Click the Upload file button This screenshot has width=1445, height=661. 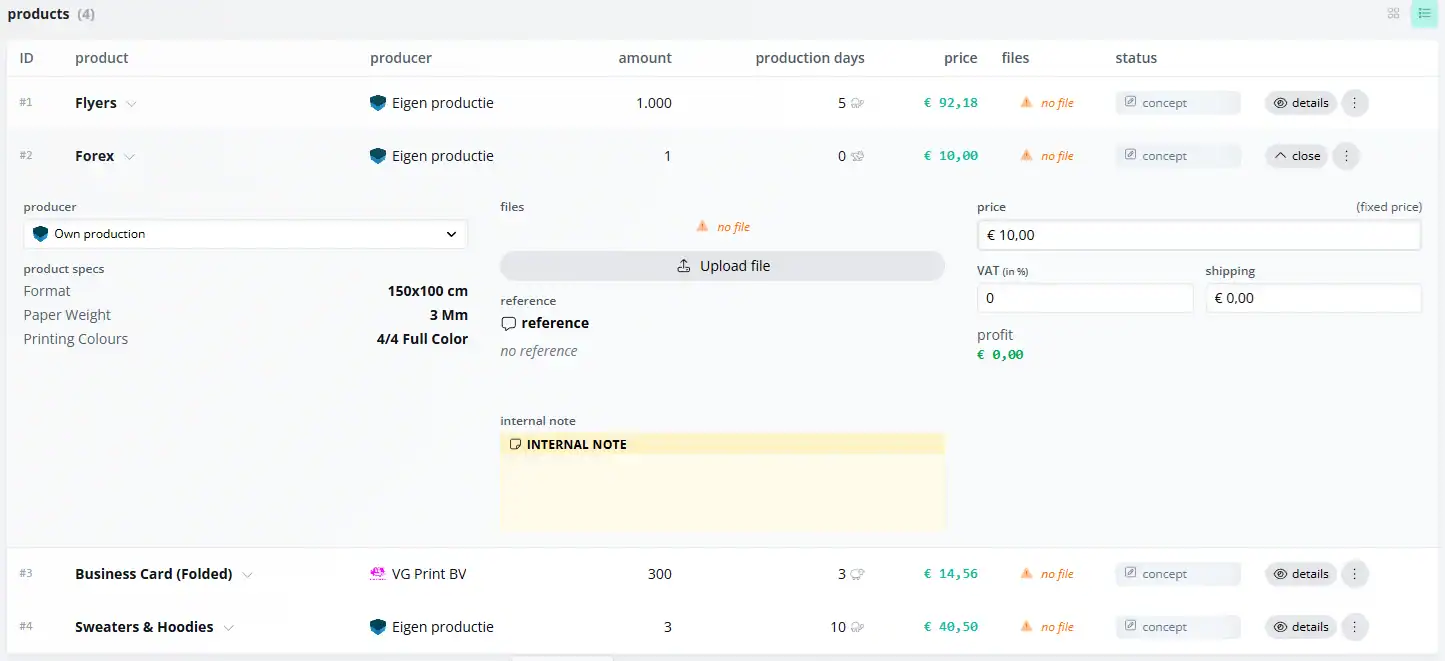[722, 266]
